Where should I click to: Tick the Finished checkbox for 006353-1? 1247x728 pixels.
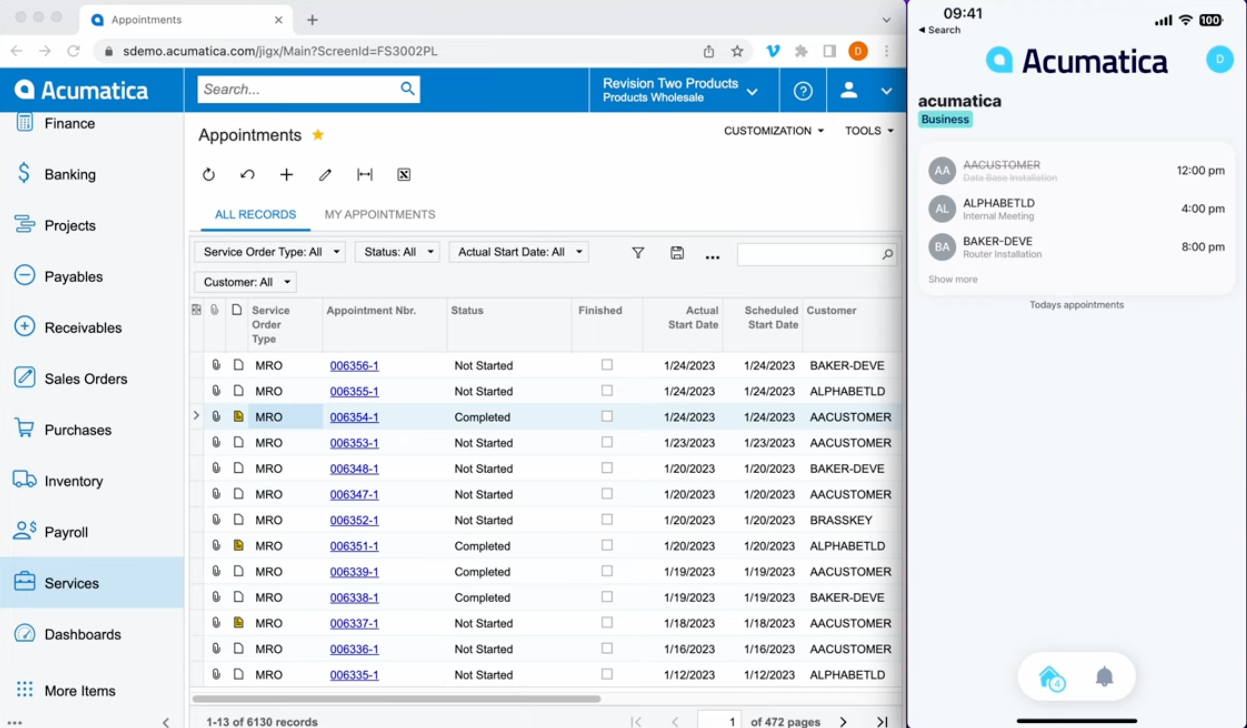point(607,442)
